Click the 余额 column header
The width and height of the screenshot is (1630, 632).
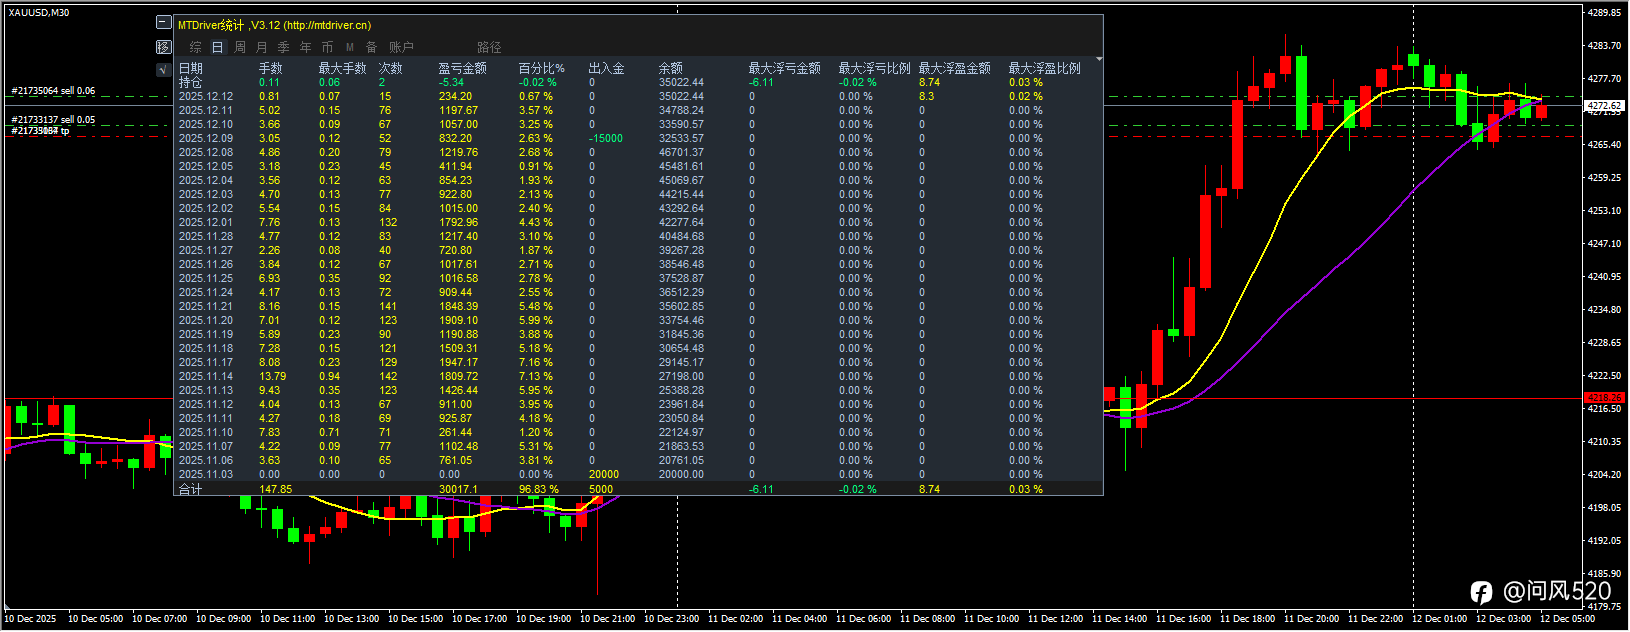(x=671, y=68)
